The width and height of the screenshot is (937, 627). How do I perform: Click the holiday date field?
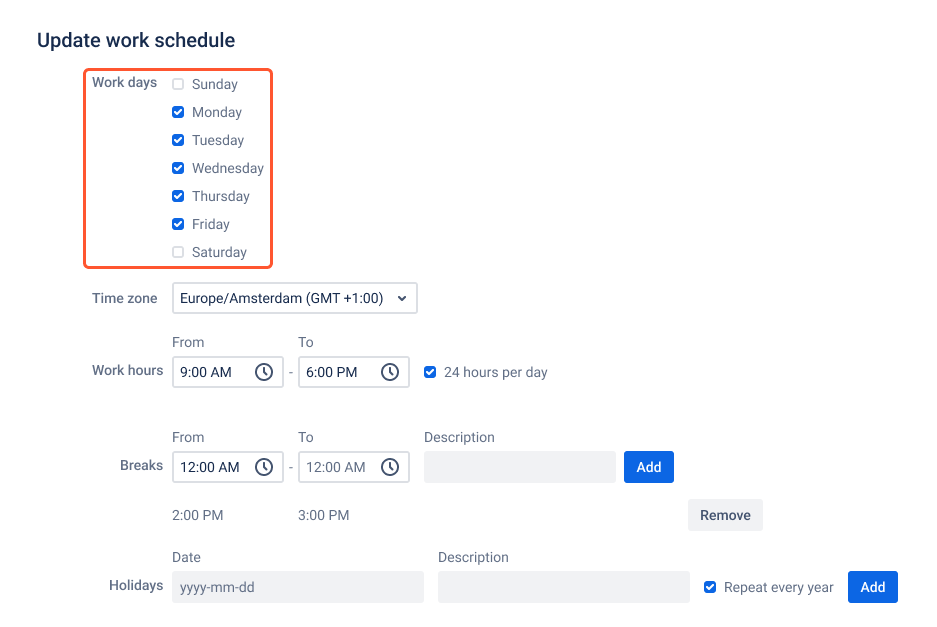297,587
